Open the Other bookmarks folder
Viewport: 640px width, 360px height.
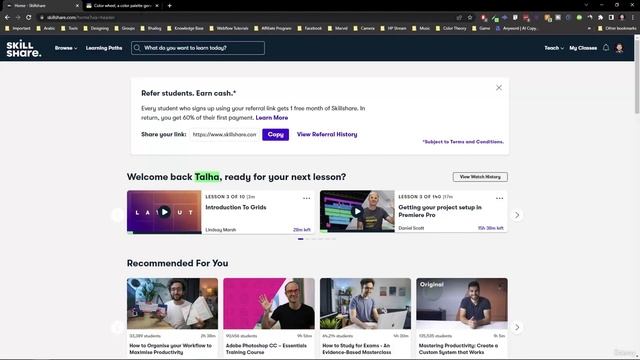point(617,29)
